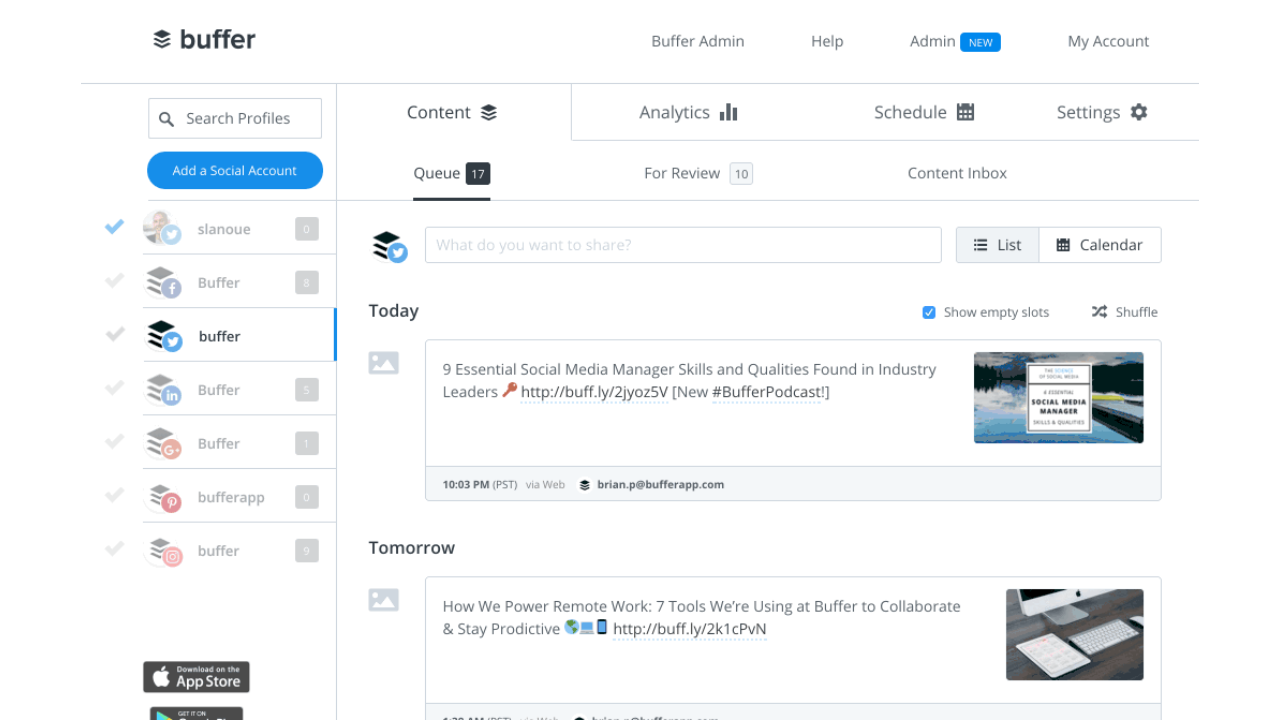The width and height of the screenshot is (1280, 720).
Task: Select the bufferapp Pinterest profile avatar
Action: click(x=163, y=497)
